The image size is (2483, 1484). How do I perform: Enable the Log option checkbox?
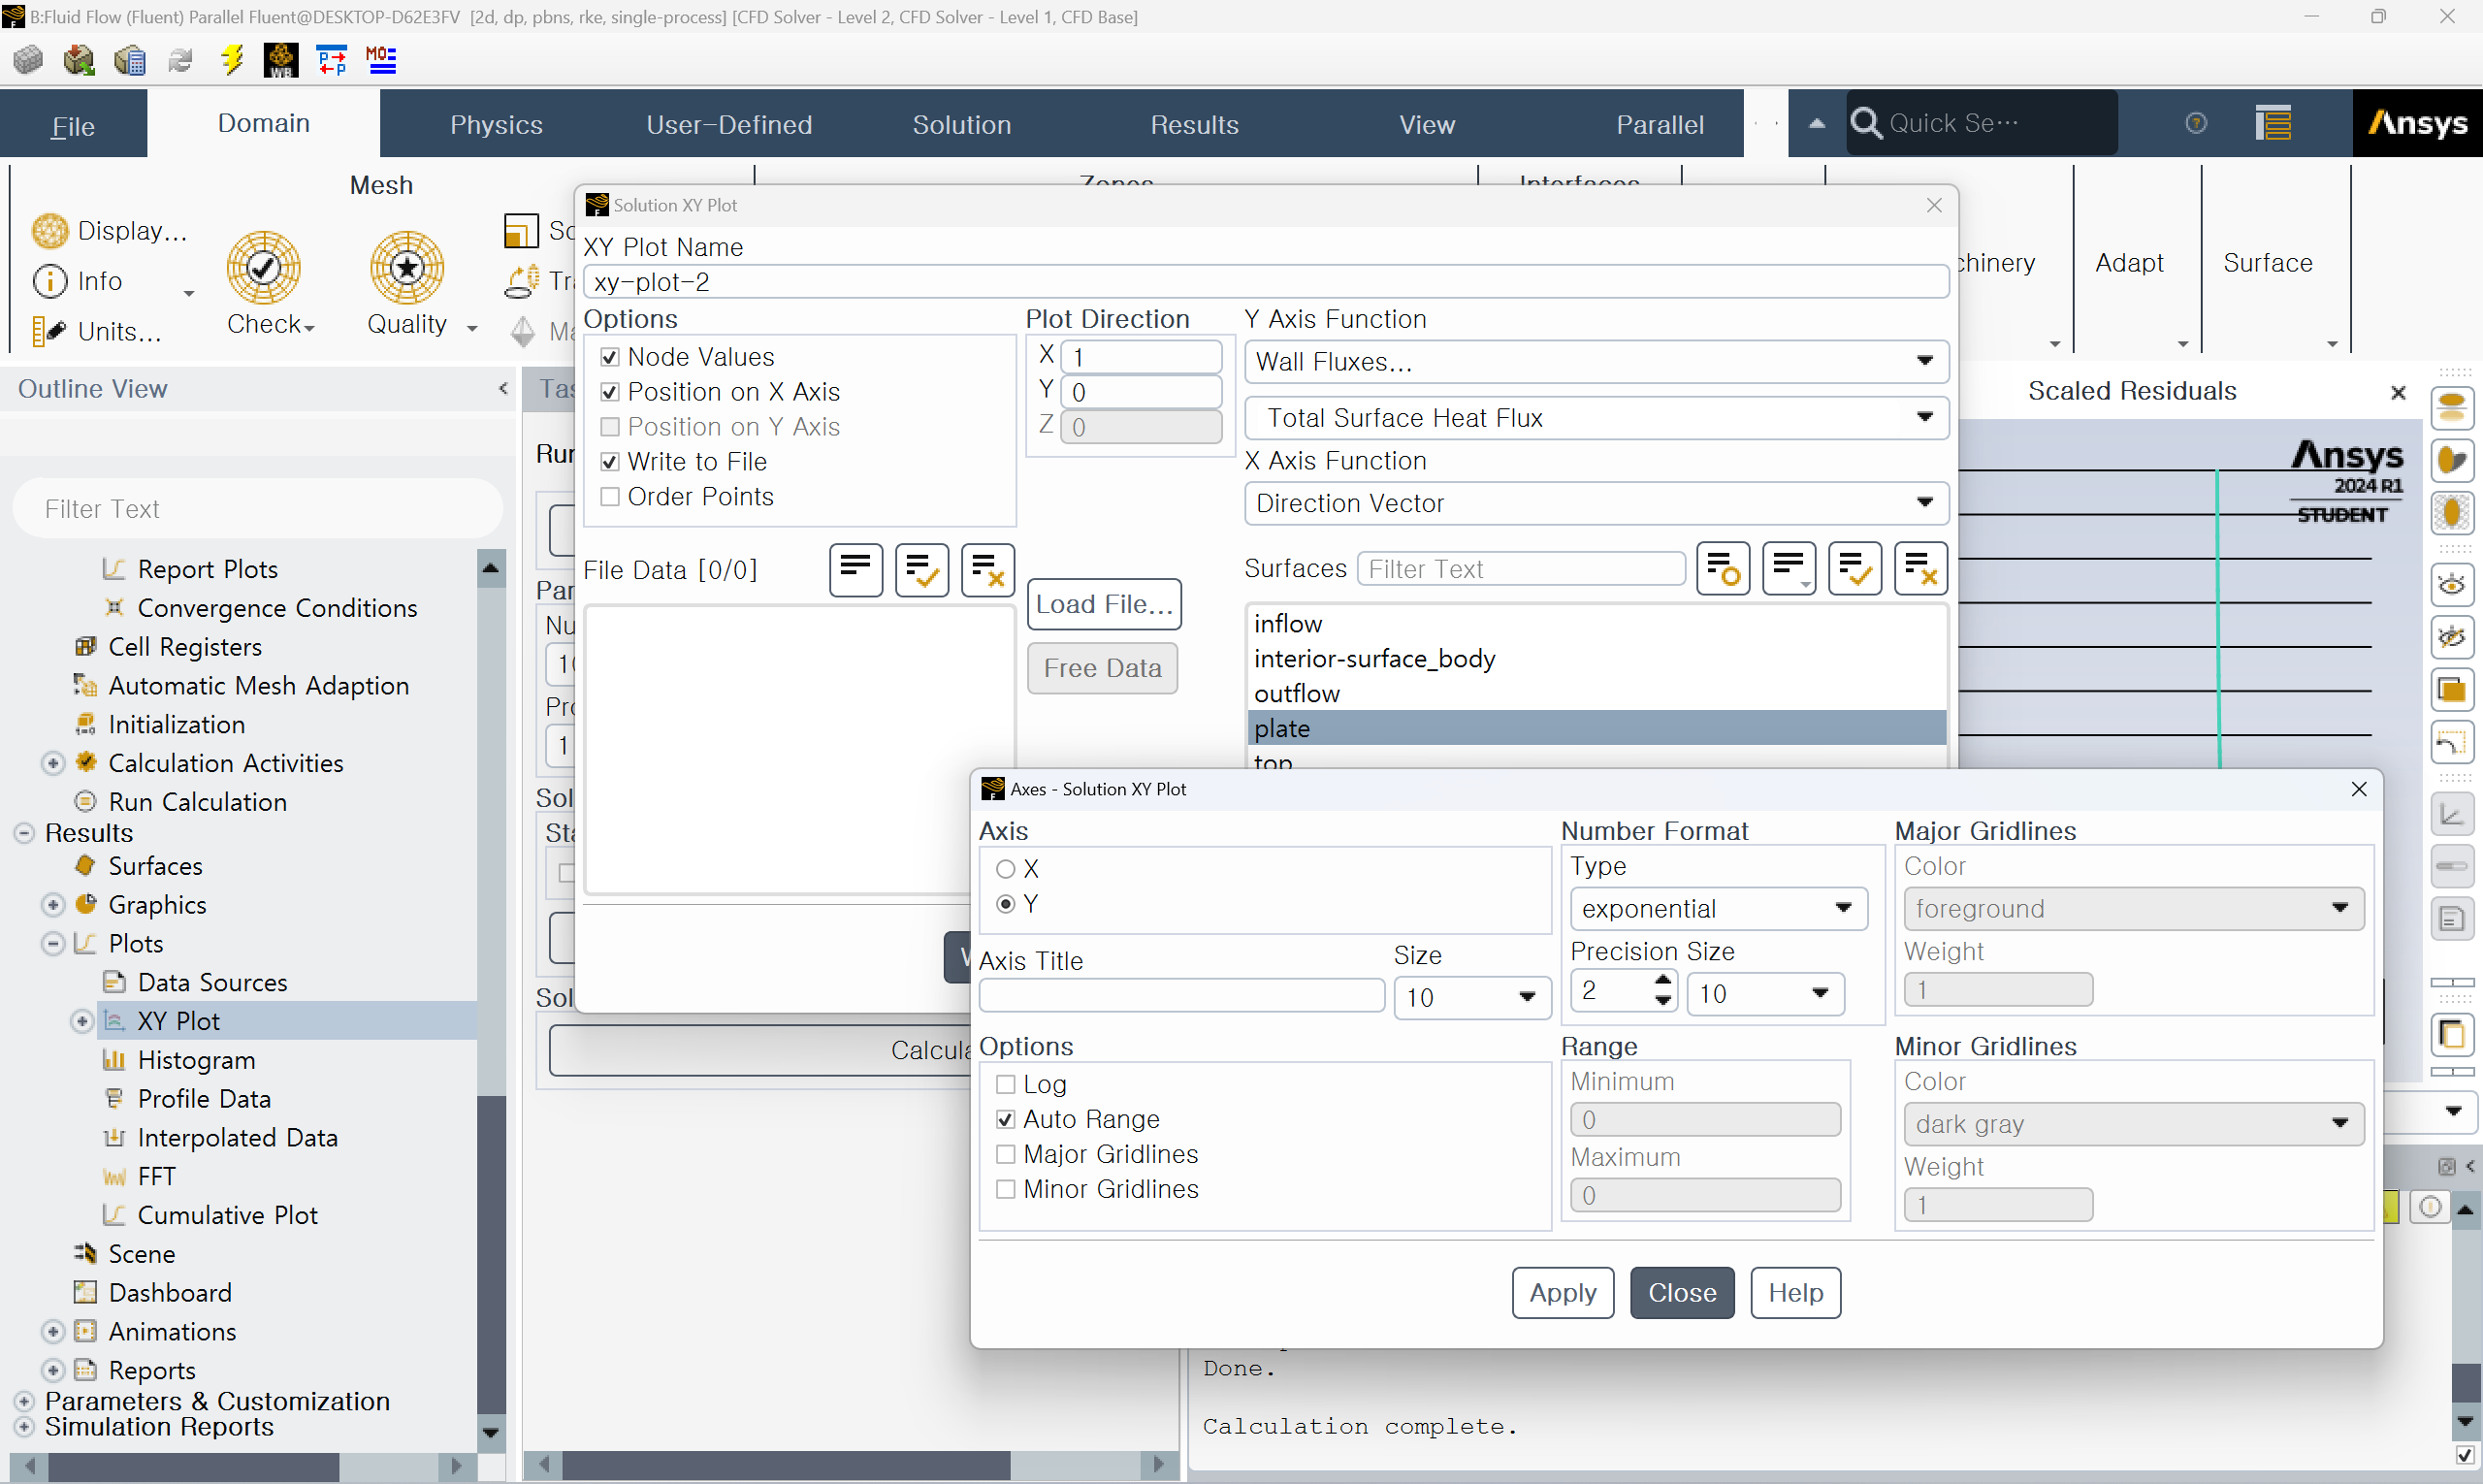pos(1006,1085)
